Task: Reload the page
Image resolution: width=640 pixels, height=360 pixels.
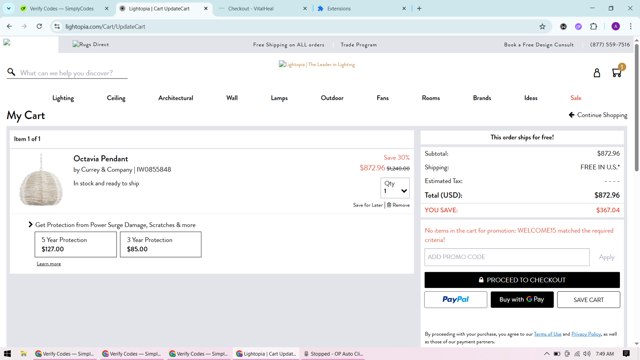Action: pyautogui.click(x=39, y=27)
